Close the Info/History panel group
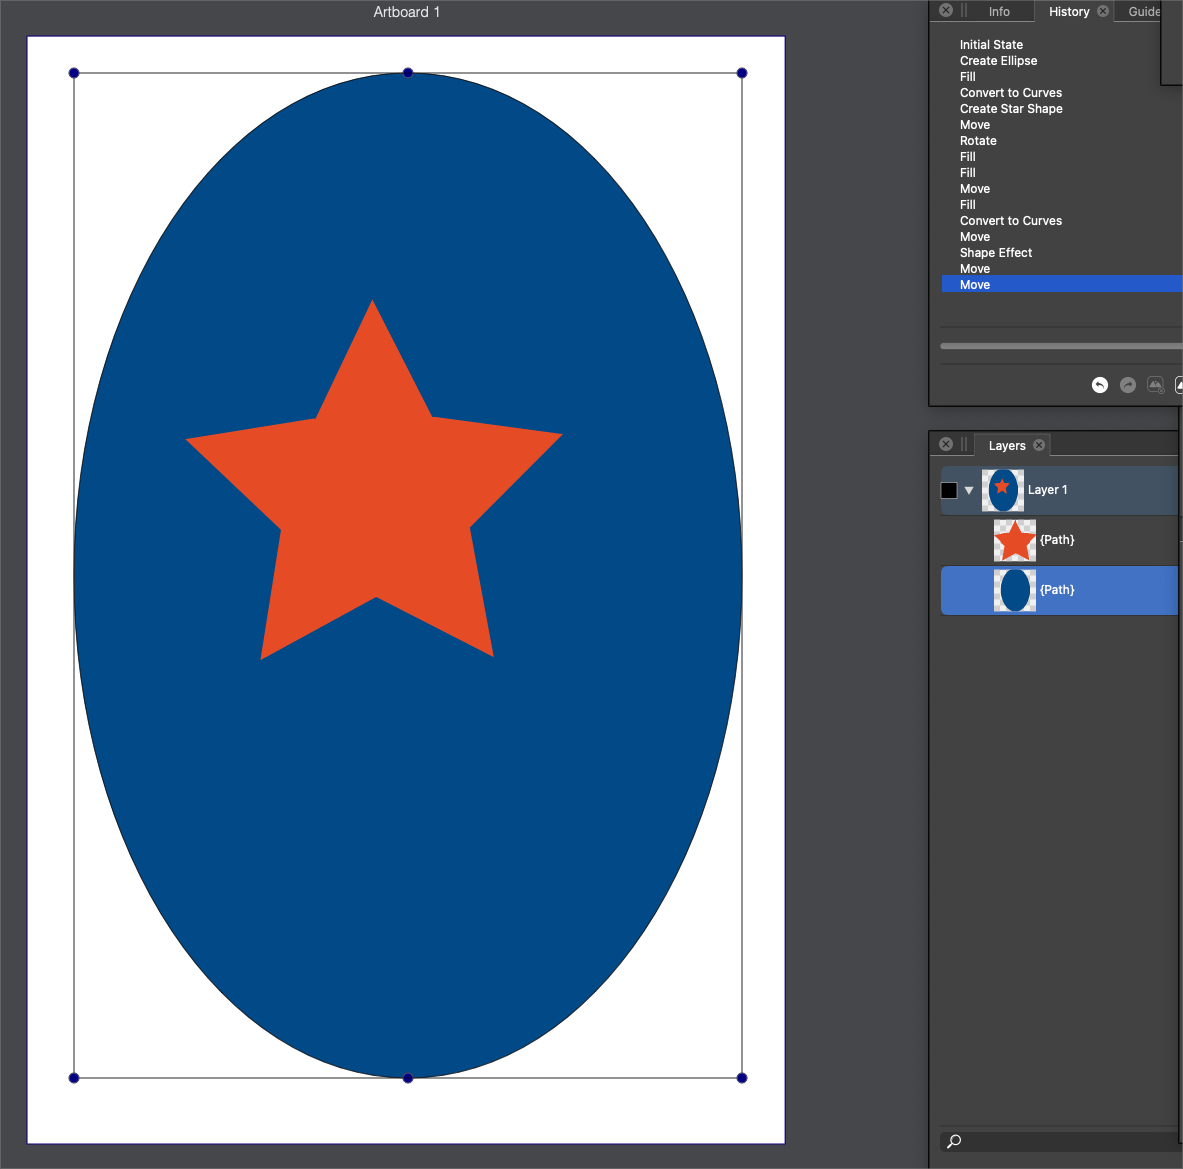Image resolution: width=1183 pixels, height=1169 pixels. pyautogui.click(x=946, y=11)
